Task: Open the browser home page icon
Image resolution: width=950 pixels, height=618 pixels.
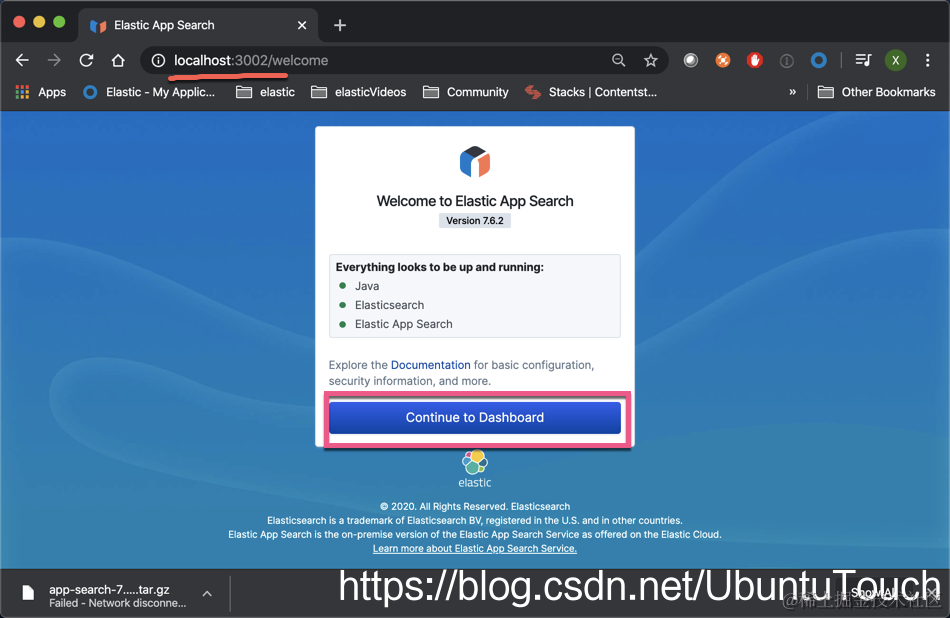Action: 118,60
